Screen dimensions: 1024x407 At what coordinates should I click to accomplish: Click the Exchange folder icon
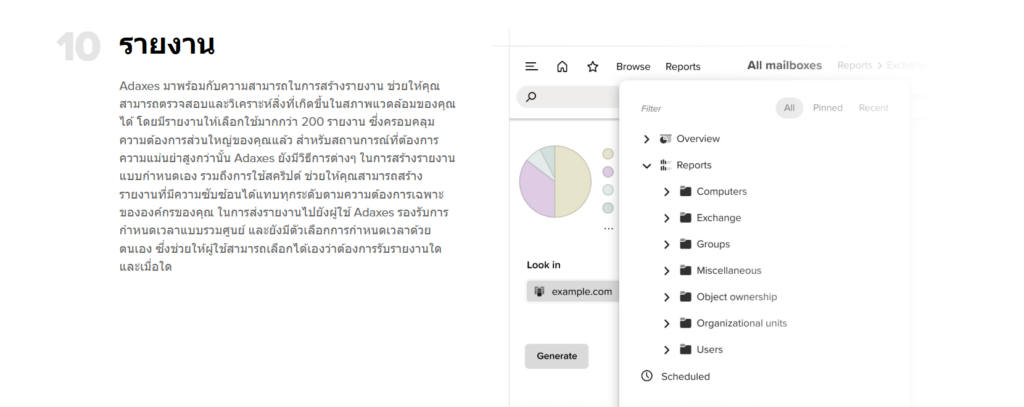pos(686,217)
